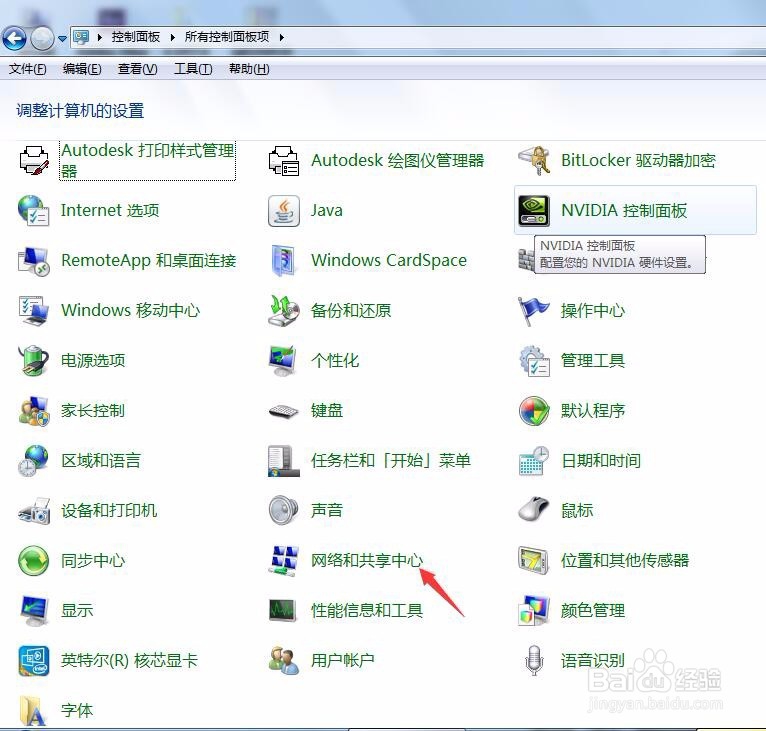Open 默认程序 icon
This screenshot has height=731, width=766.
click(534, 411)
